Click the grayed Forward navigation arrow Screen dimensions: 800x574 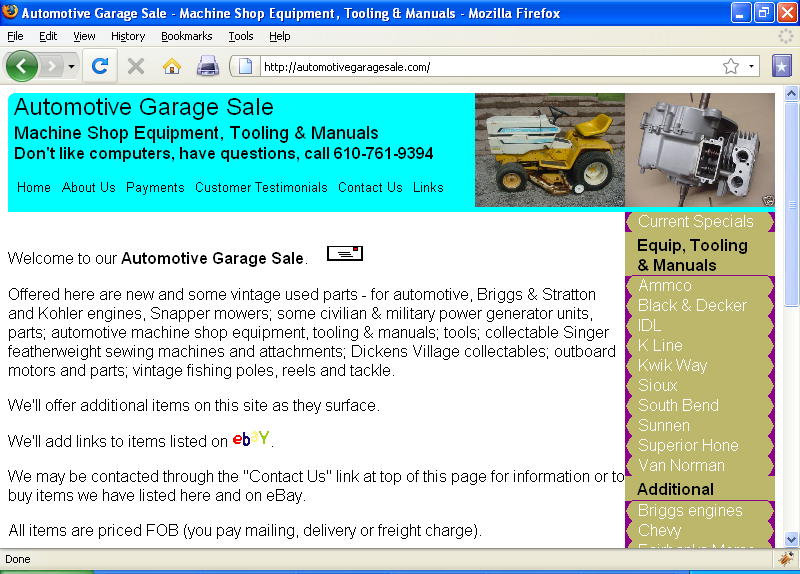51,66
